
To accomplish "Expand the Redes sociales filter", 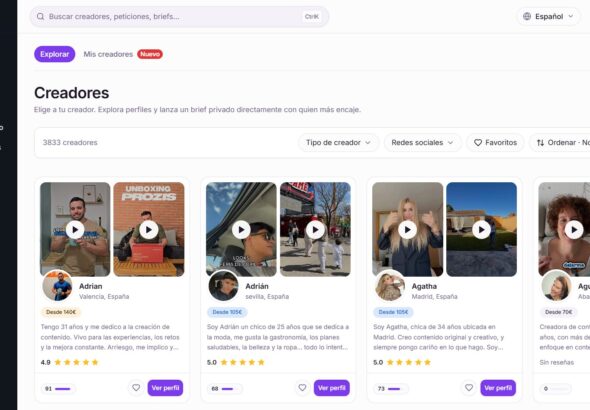I will point(422,143).
